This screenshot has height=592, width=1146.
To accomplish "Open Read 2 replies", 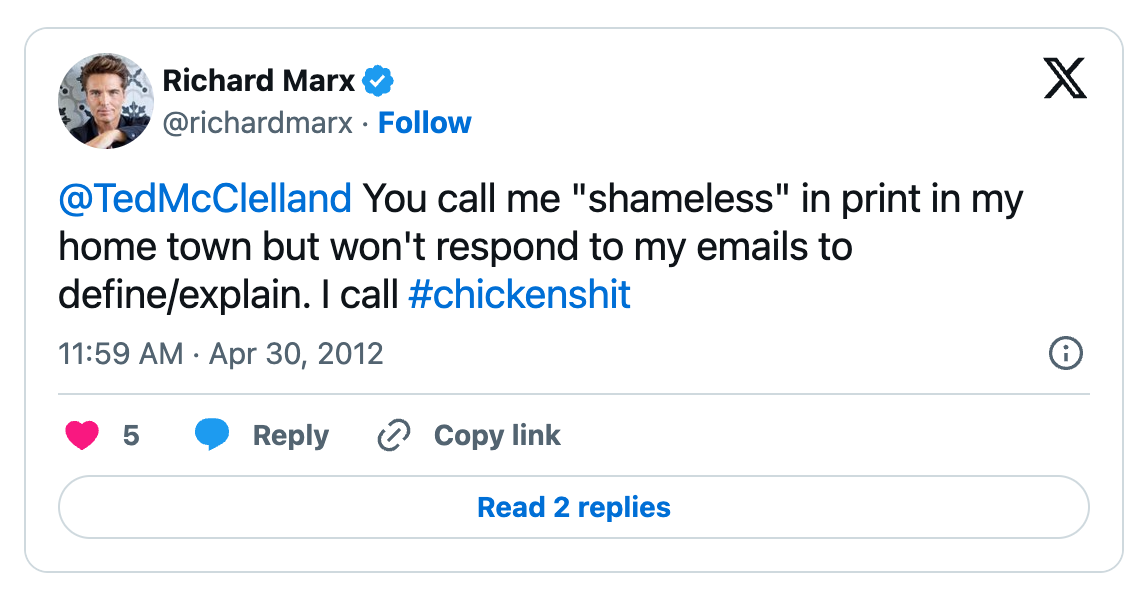I will (573, 507).
